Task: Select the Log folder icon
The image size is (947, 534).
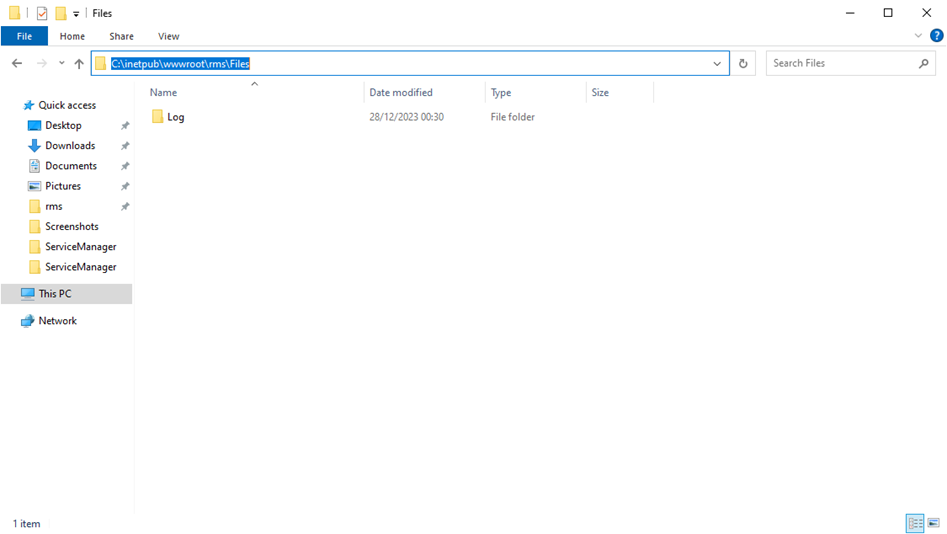Action: coord(157,117)
